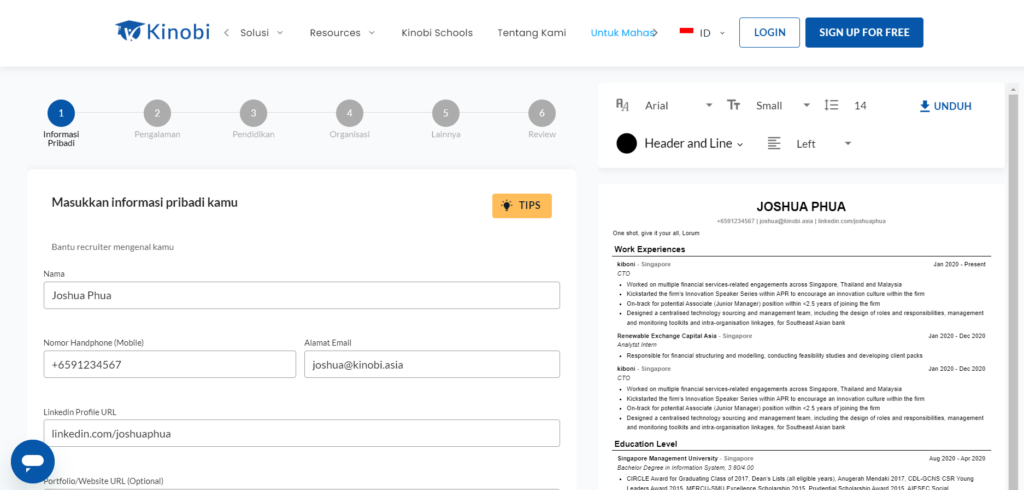This screenshot has width=1024, height=490.
Task: Click the Nama input field
Action: point(301,295)
